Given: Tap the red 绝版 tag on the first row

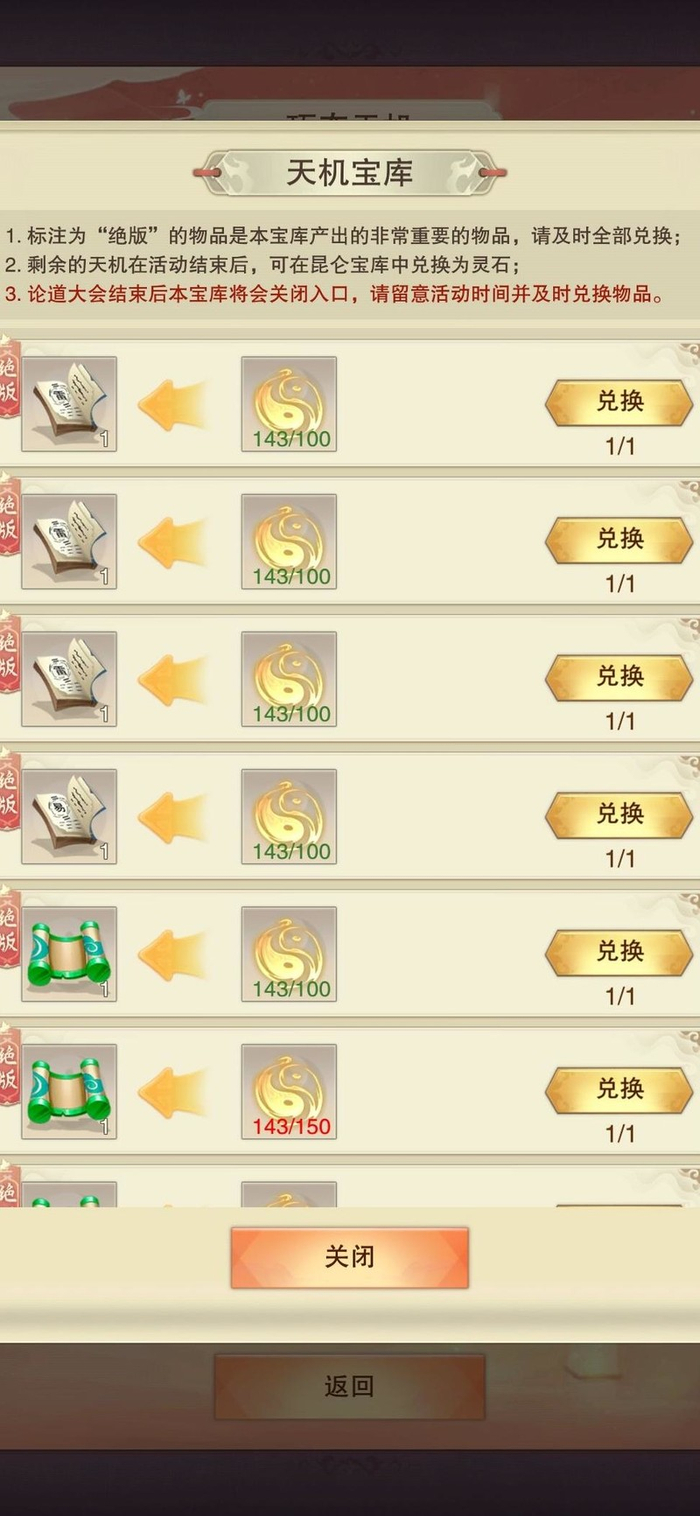Looking at the screenshot, I should tap(9, 378).
